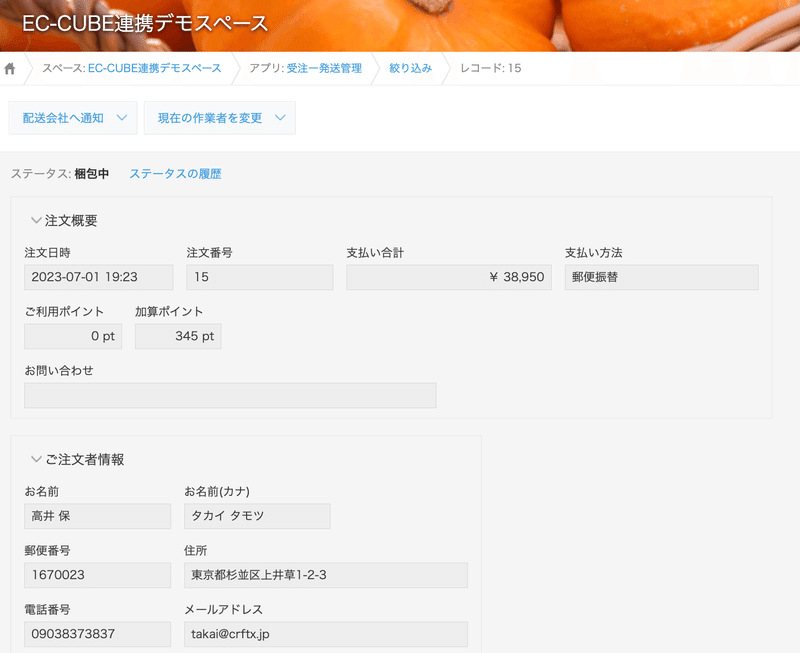Click the 注文番号 field showing 15

[x=260, y=277]
